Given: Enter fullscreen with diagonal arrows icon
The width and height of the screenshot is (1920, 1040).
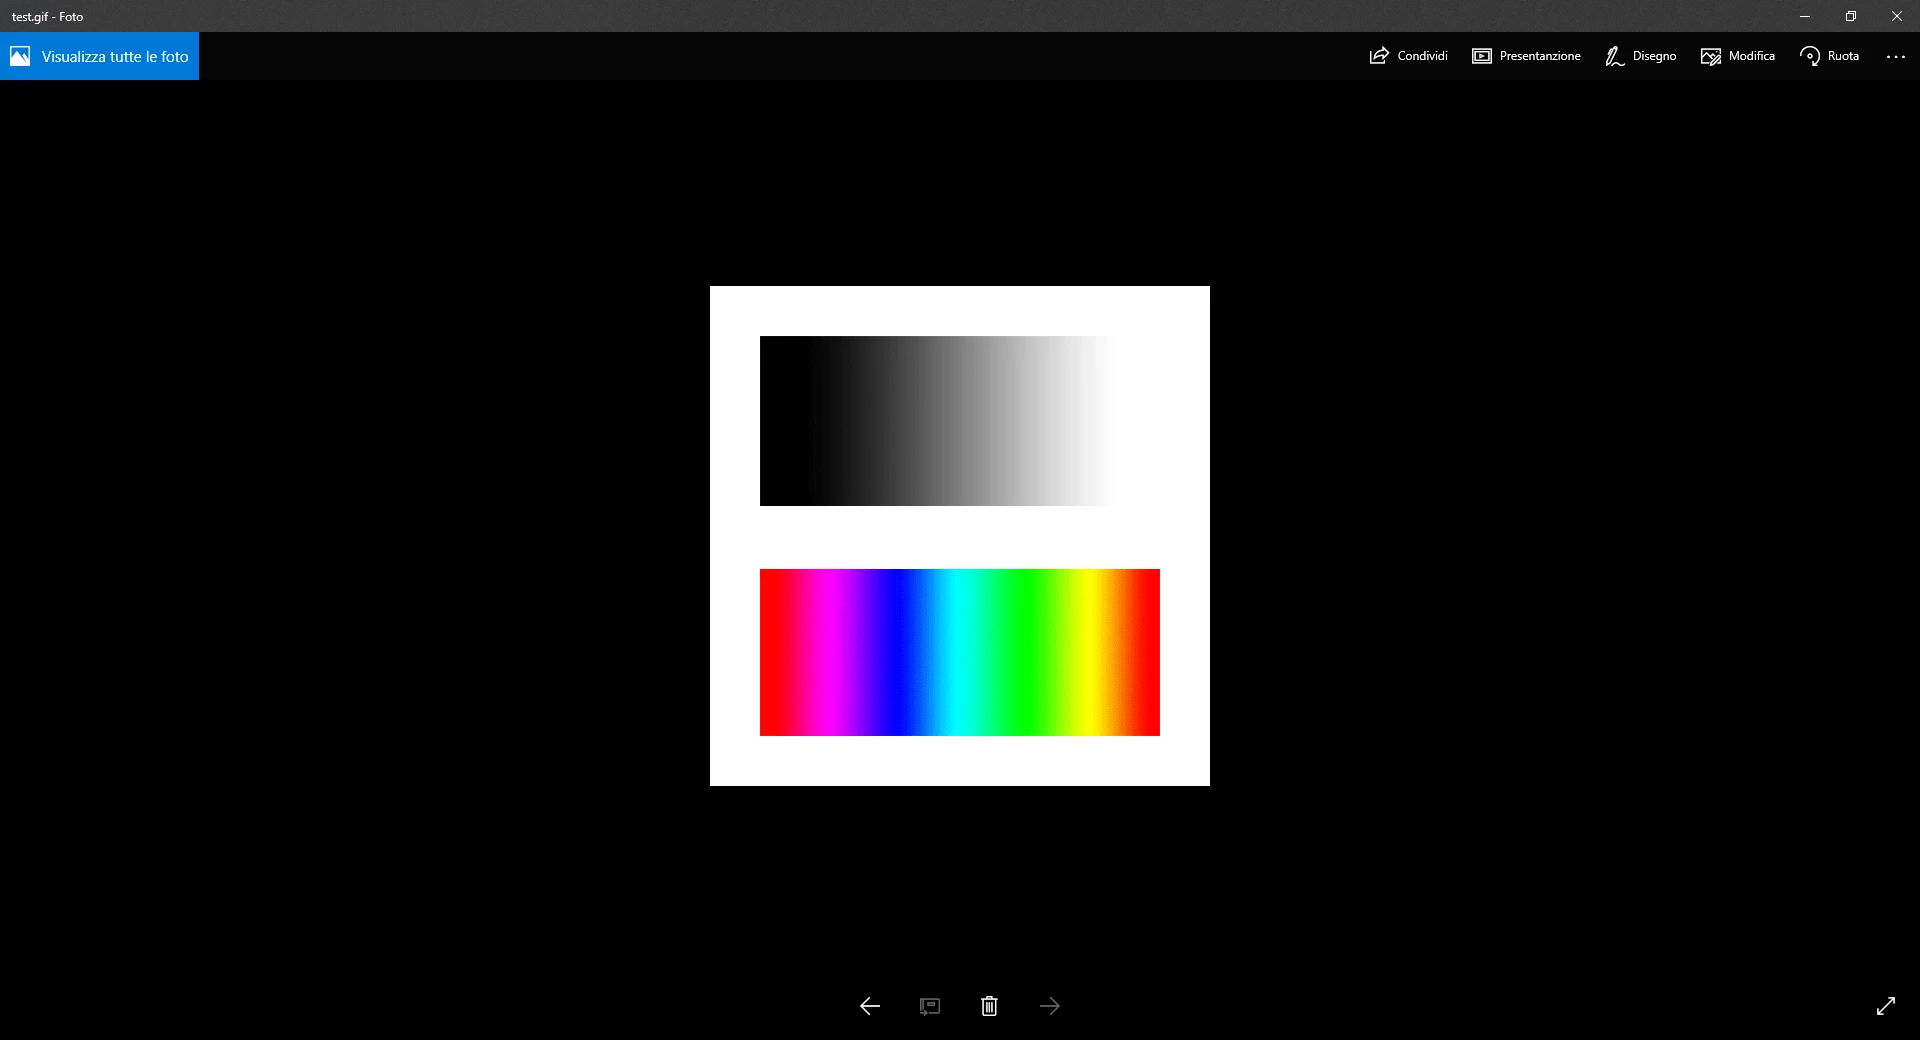Looking at the screenshot, I should 1886,1006.
